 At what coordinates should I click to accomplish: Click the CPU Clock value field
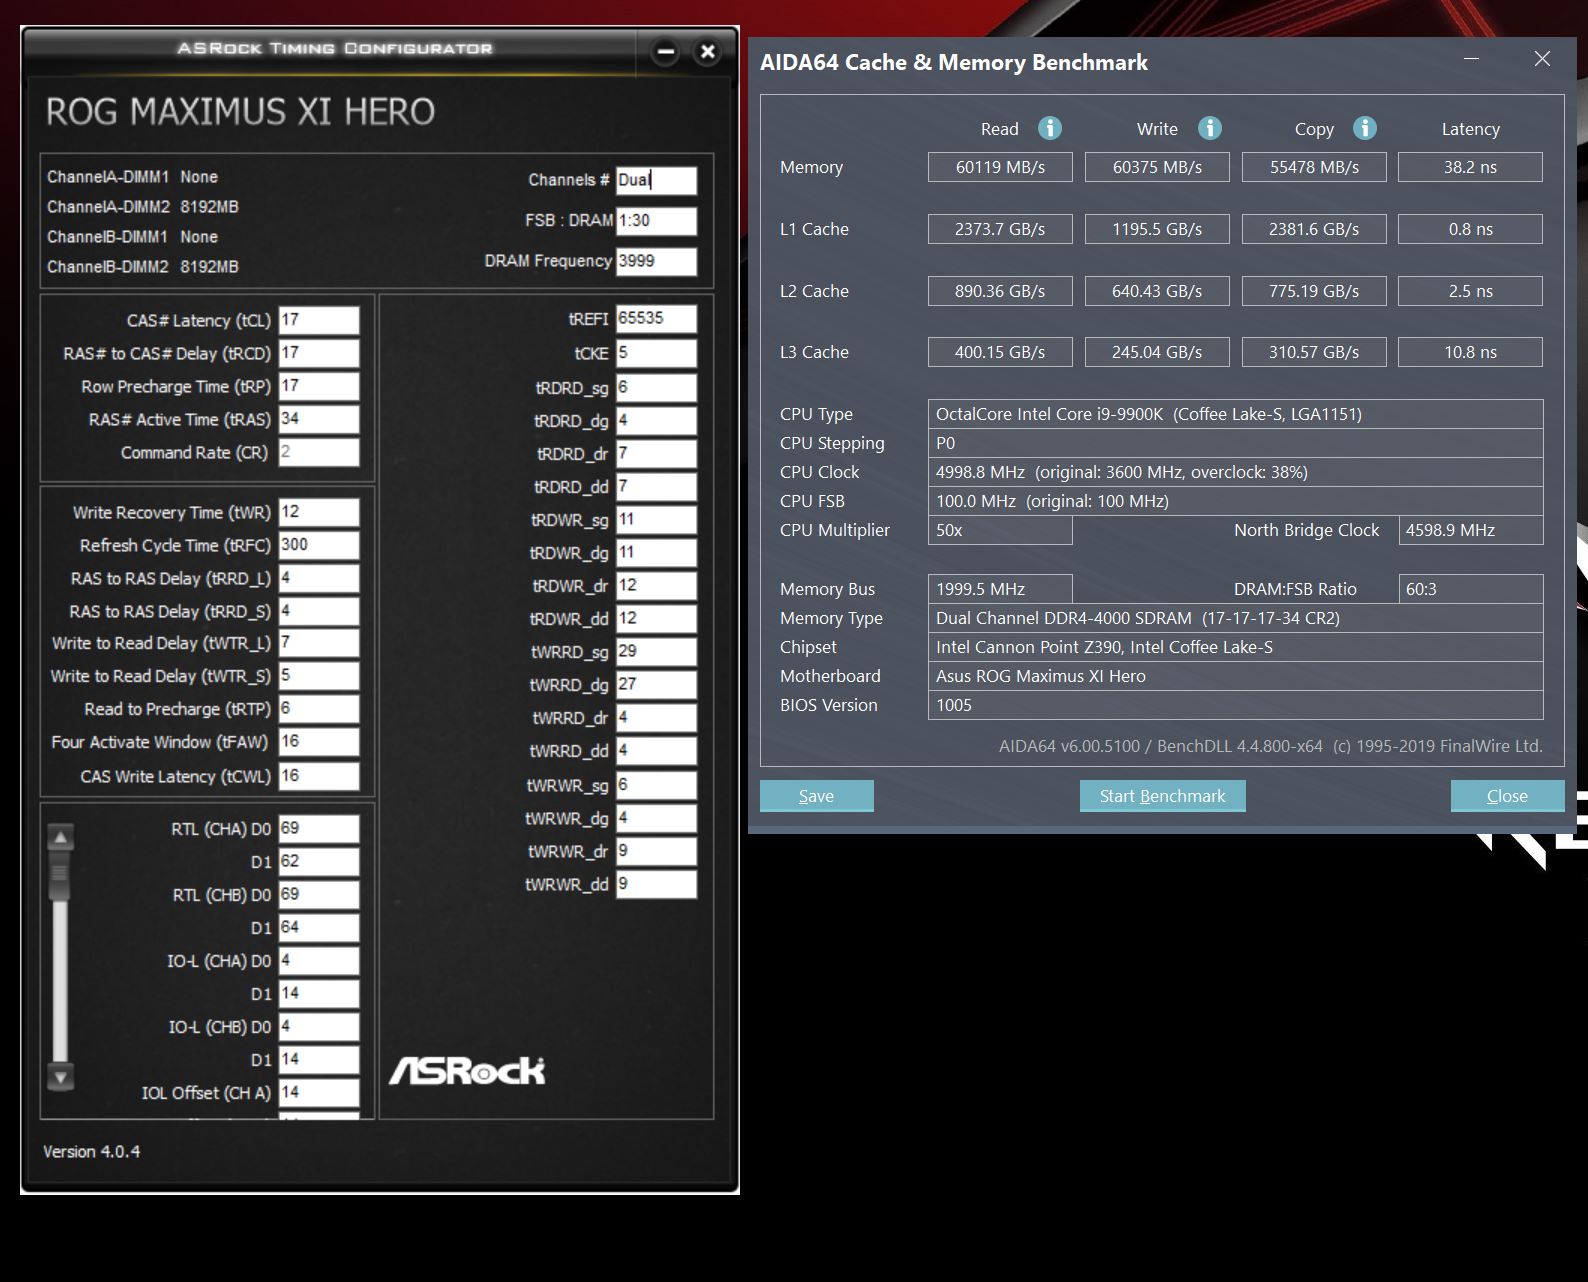[x=1235, y=472]
